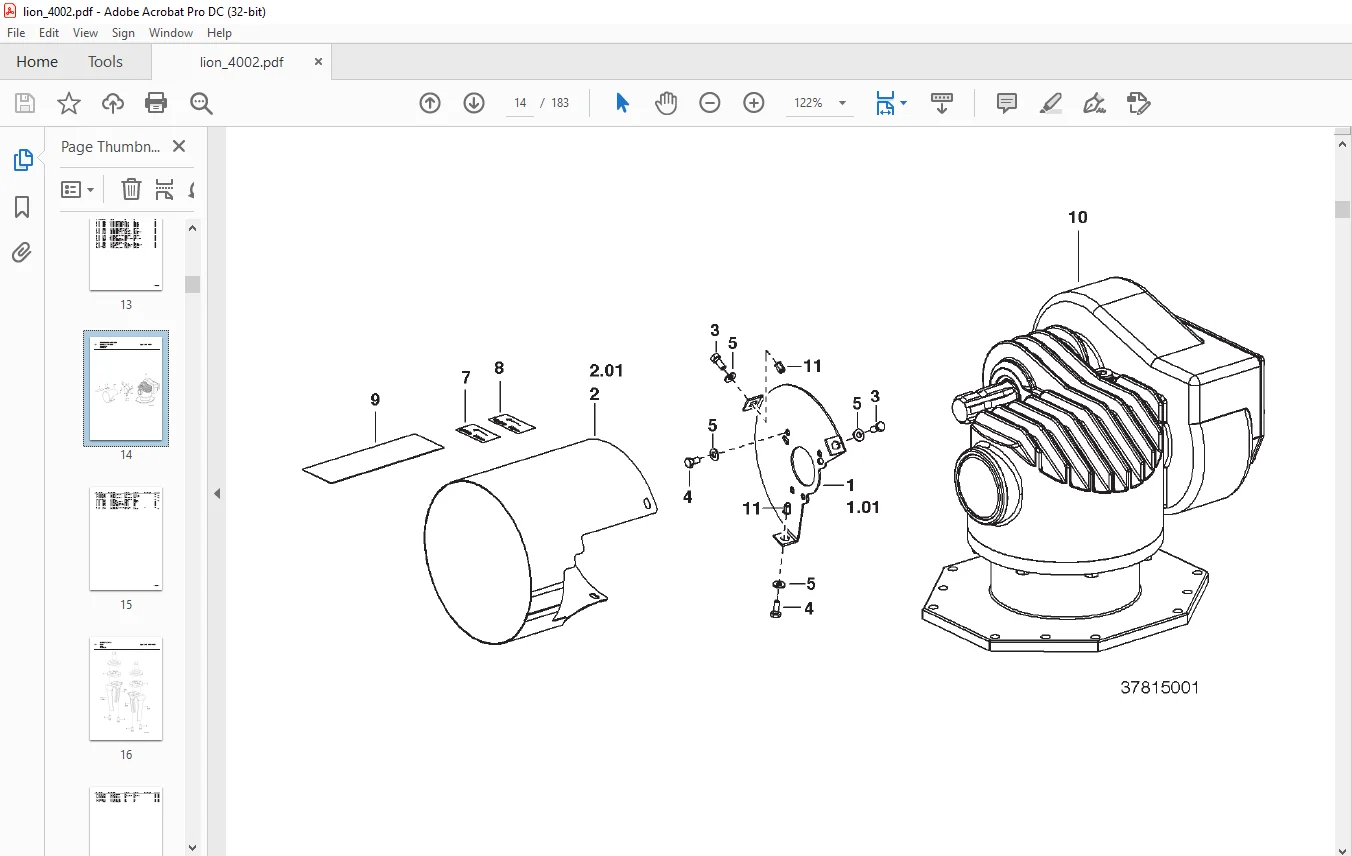The width and height of the screenshot is (1352, 856).
Task: Open the Fill & Sign pen tool
Action: pyautogui.click(x=1095, y=103)
